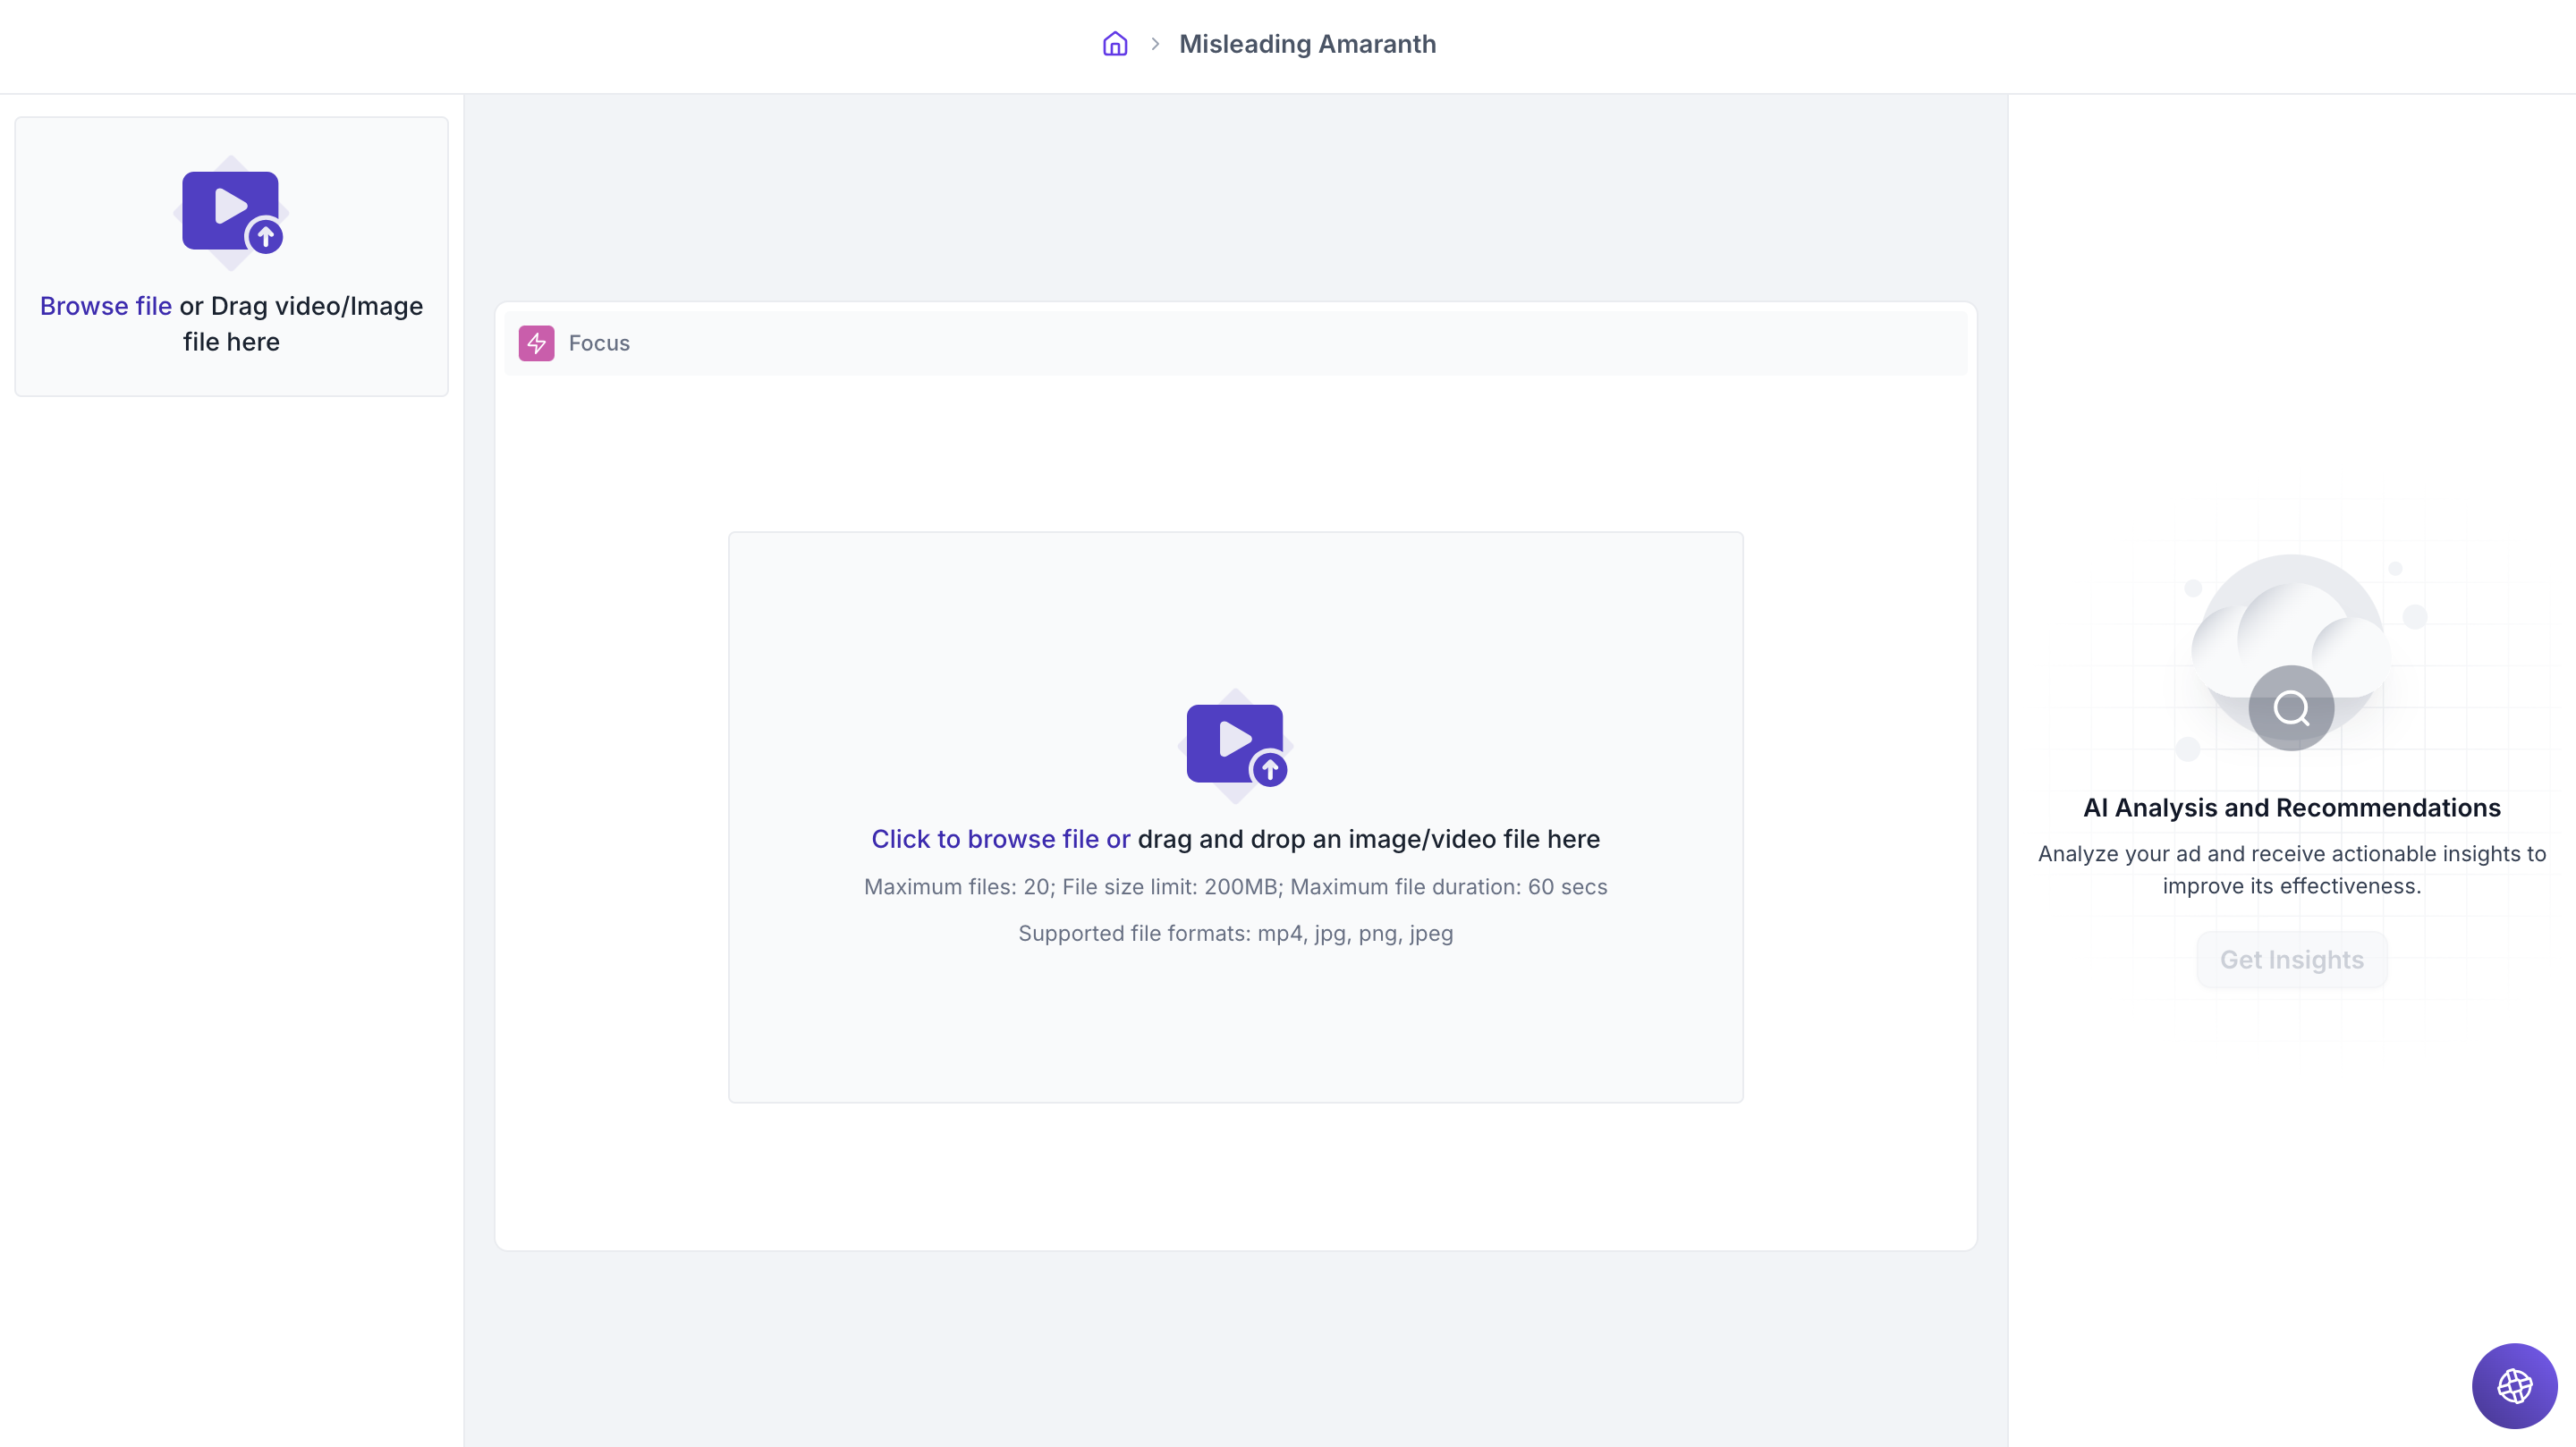Viewport: 2576px width, 1447px height.
Task: Click the sidebar video upload icon
Action: click(231, 211)
